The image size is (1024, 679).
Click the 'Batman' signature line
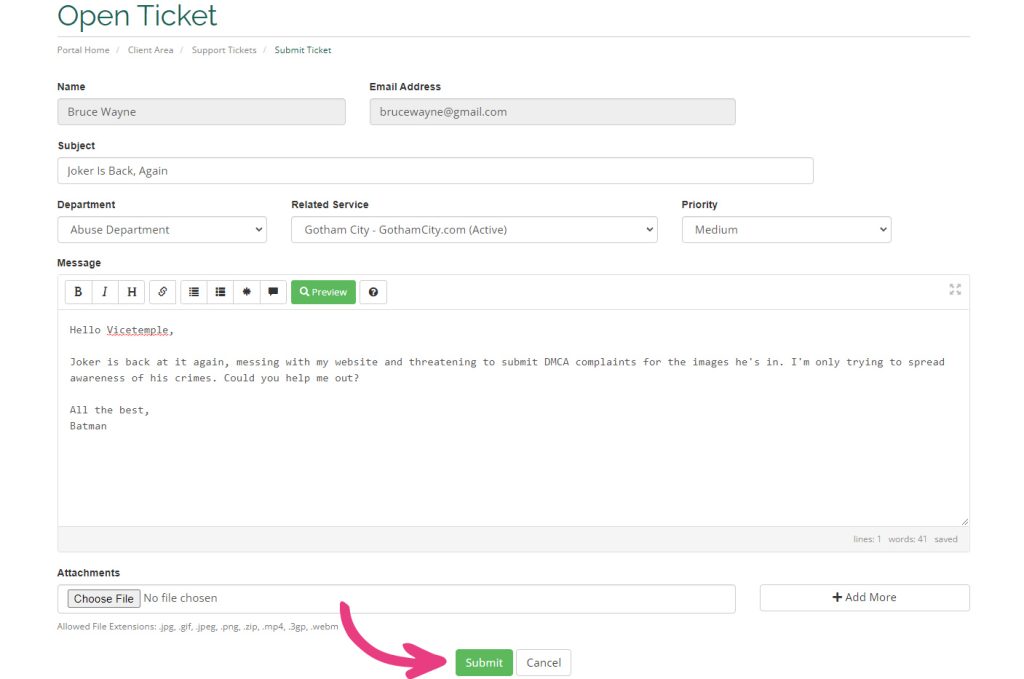[x=88, y=426]
